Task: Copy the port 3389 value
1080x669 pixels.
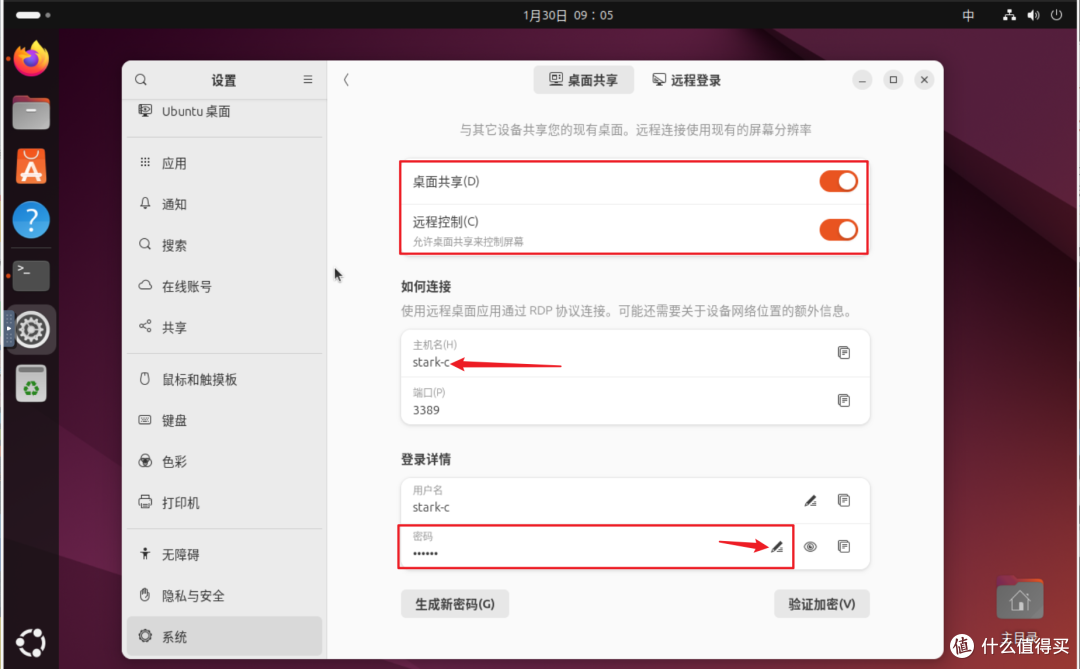Action: (x=844, y=400)
